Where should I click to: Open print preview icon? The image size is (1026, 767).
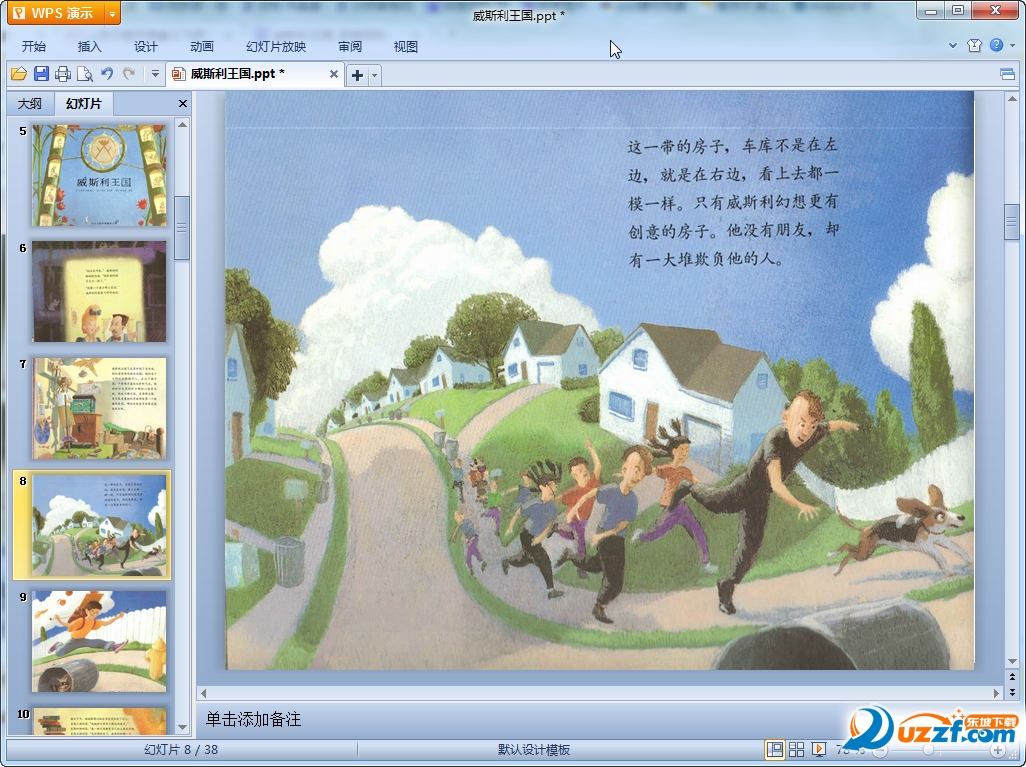(x=84, y=74)
